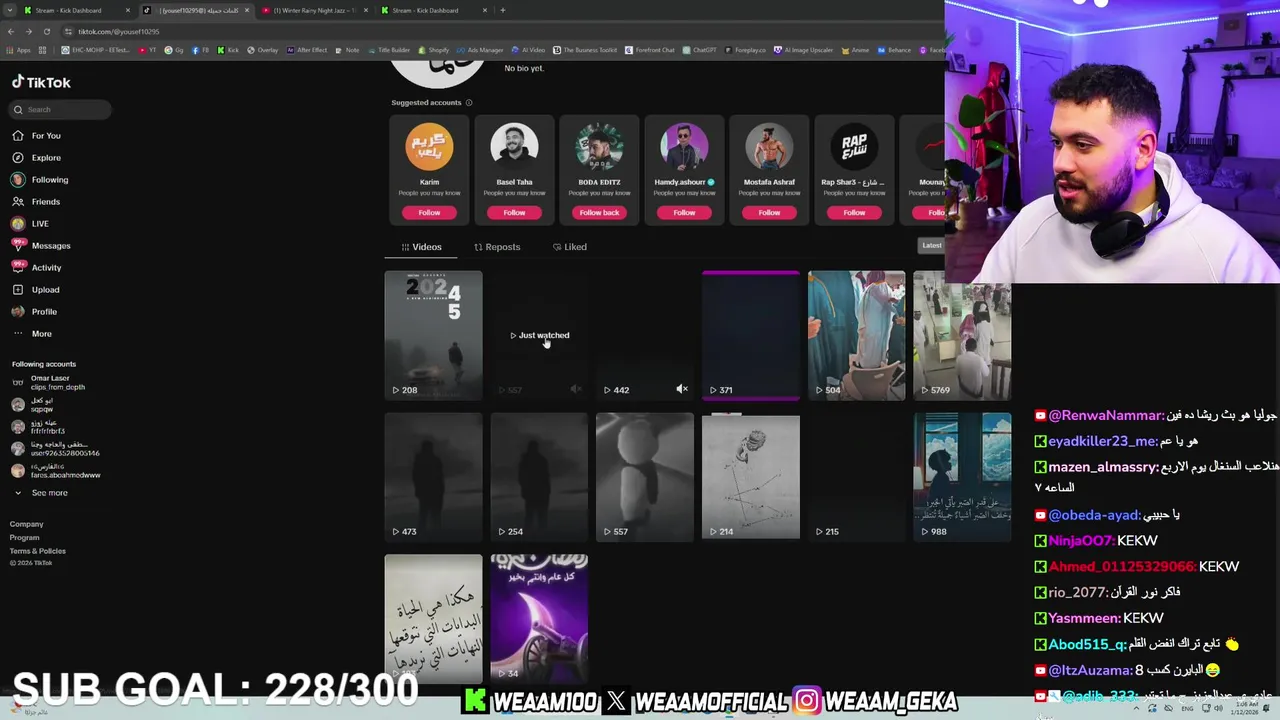Screen dimensions: 1280x720
Task: Select the Reposts tab on profile
Action: pos(497,247)
